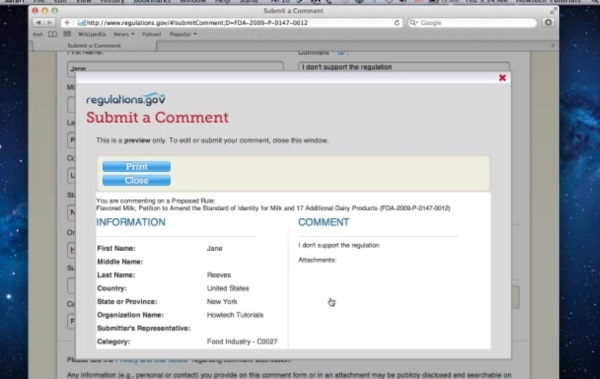Viewport: 600px width, 379px height.
Task: Click the Last Name value Reeves
Action: pos(219,275)
